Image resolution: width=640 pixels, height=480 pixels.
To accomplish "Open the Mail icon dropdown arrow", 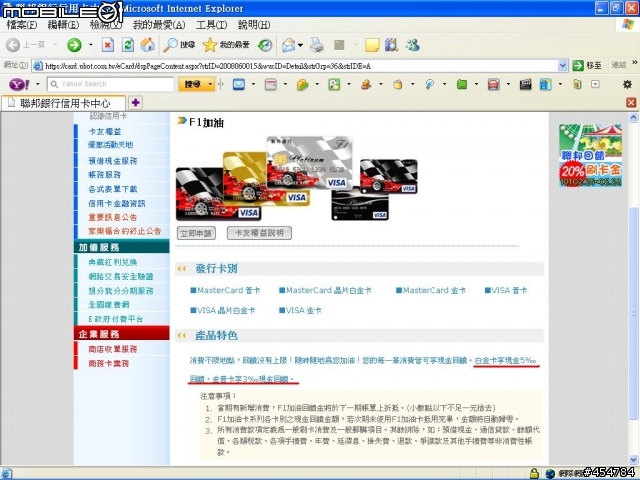I will 300,45.
